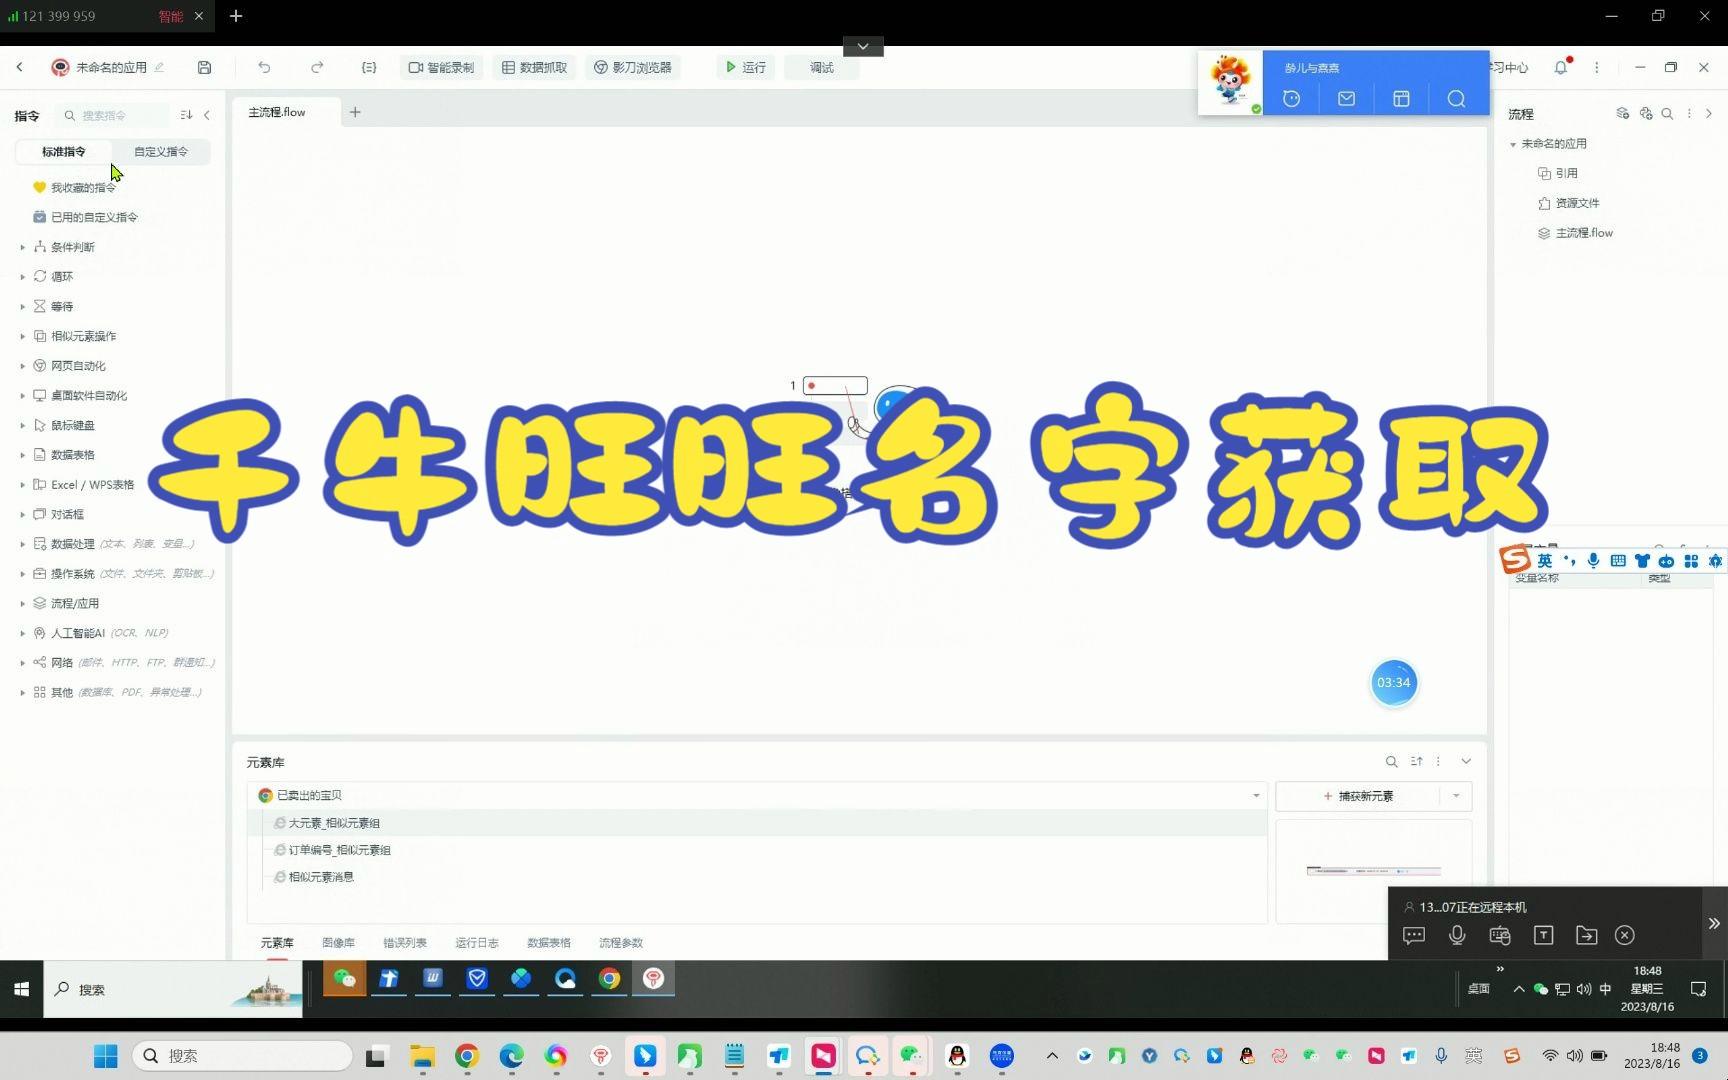Open the notification bell
1728x1080 pixels.
[1561, 67]
